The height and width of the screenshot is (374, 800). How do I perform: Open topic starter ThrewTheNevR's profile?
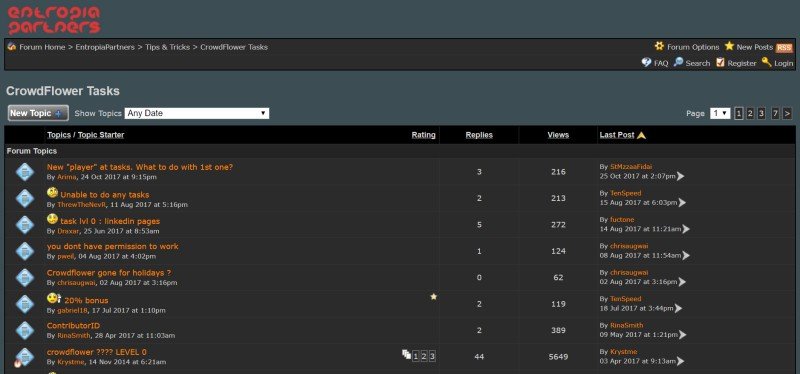[82, 205]
